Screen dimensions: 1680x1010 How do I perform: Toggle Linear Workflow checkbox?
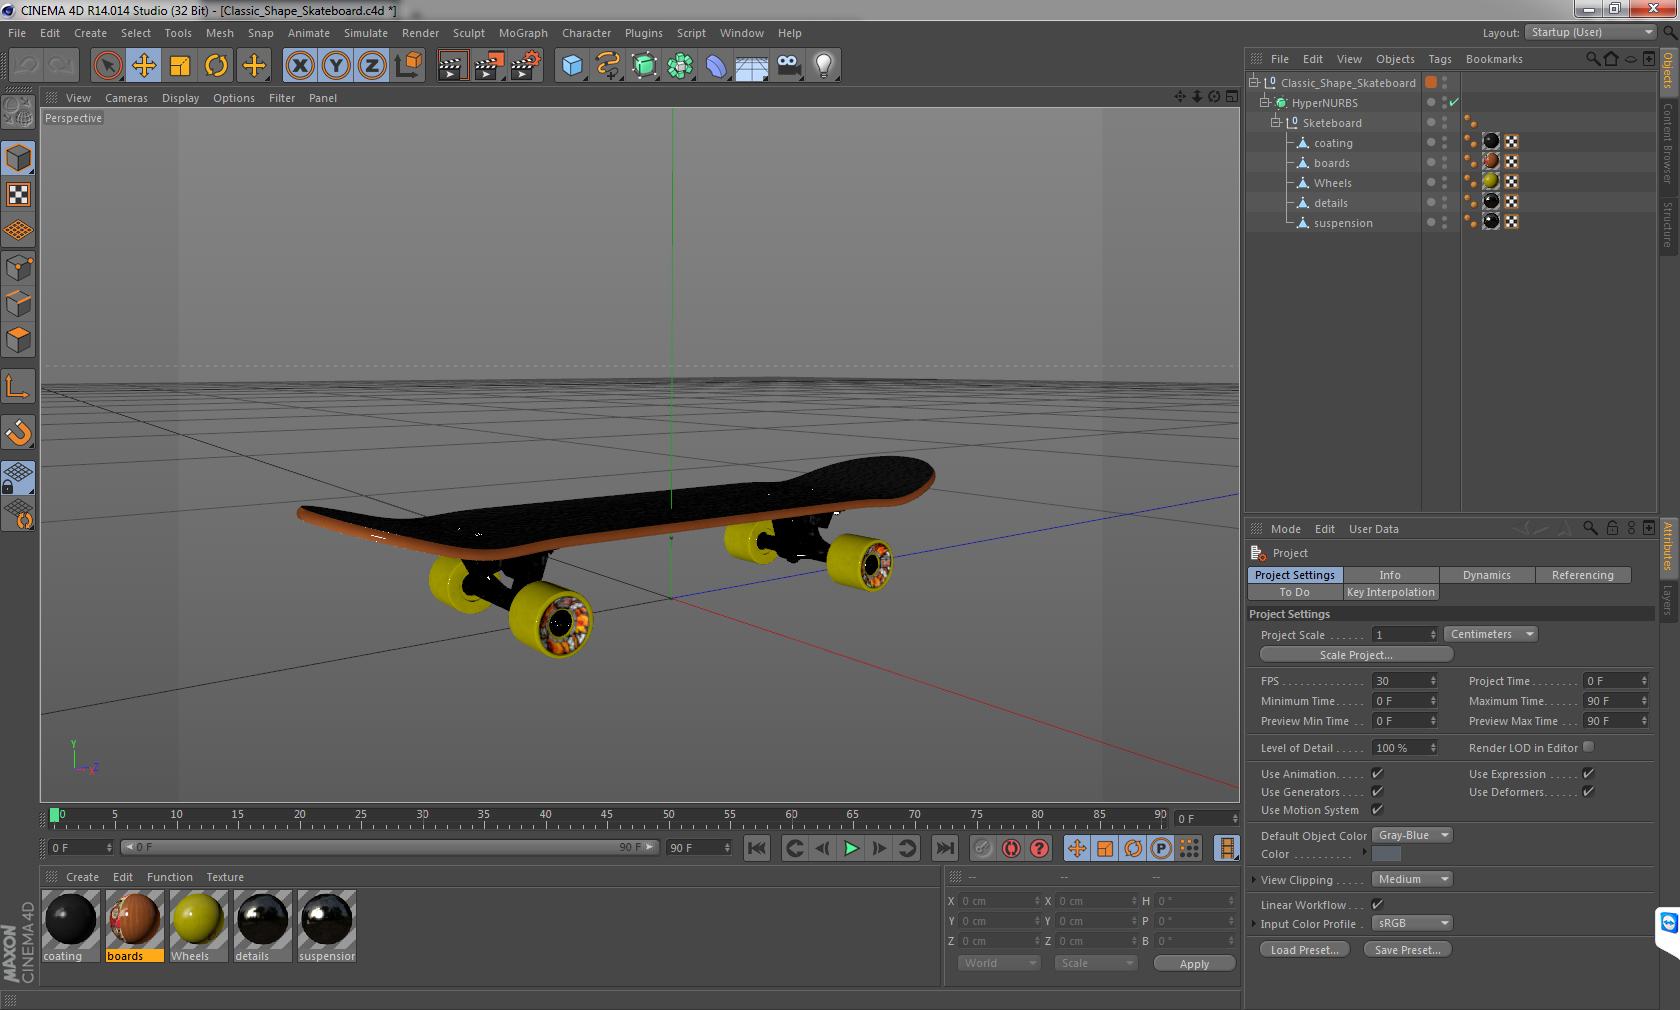pos(1377,904)
